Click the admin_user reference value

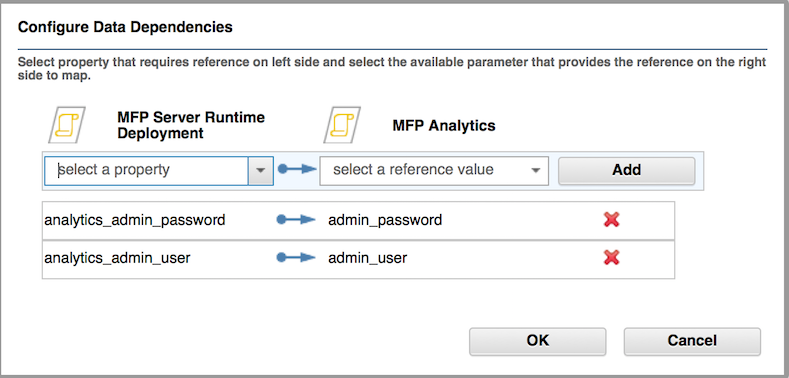[367, 258]
